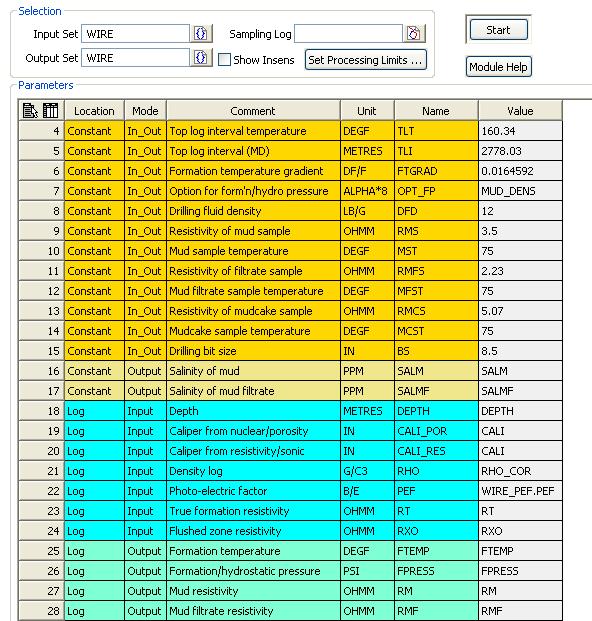Select 'Salinity of mud filtrate' comment

tap(253, 391)
